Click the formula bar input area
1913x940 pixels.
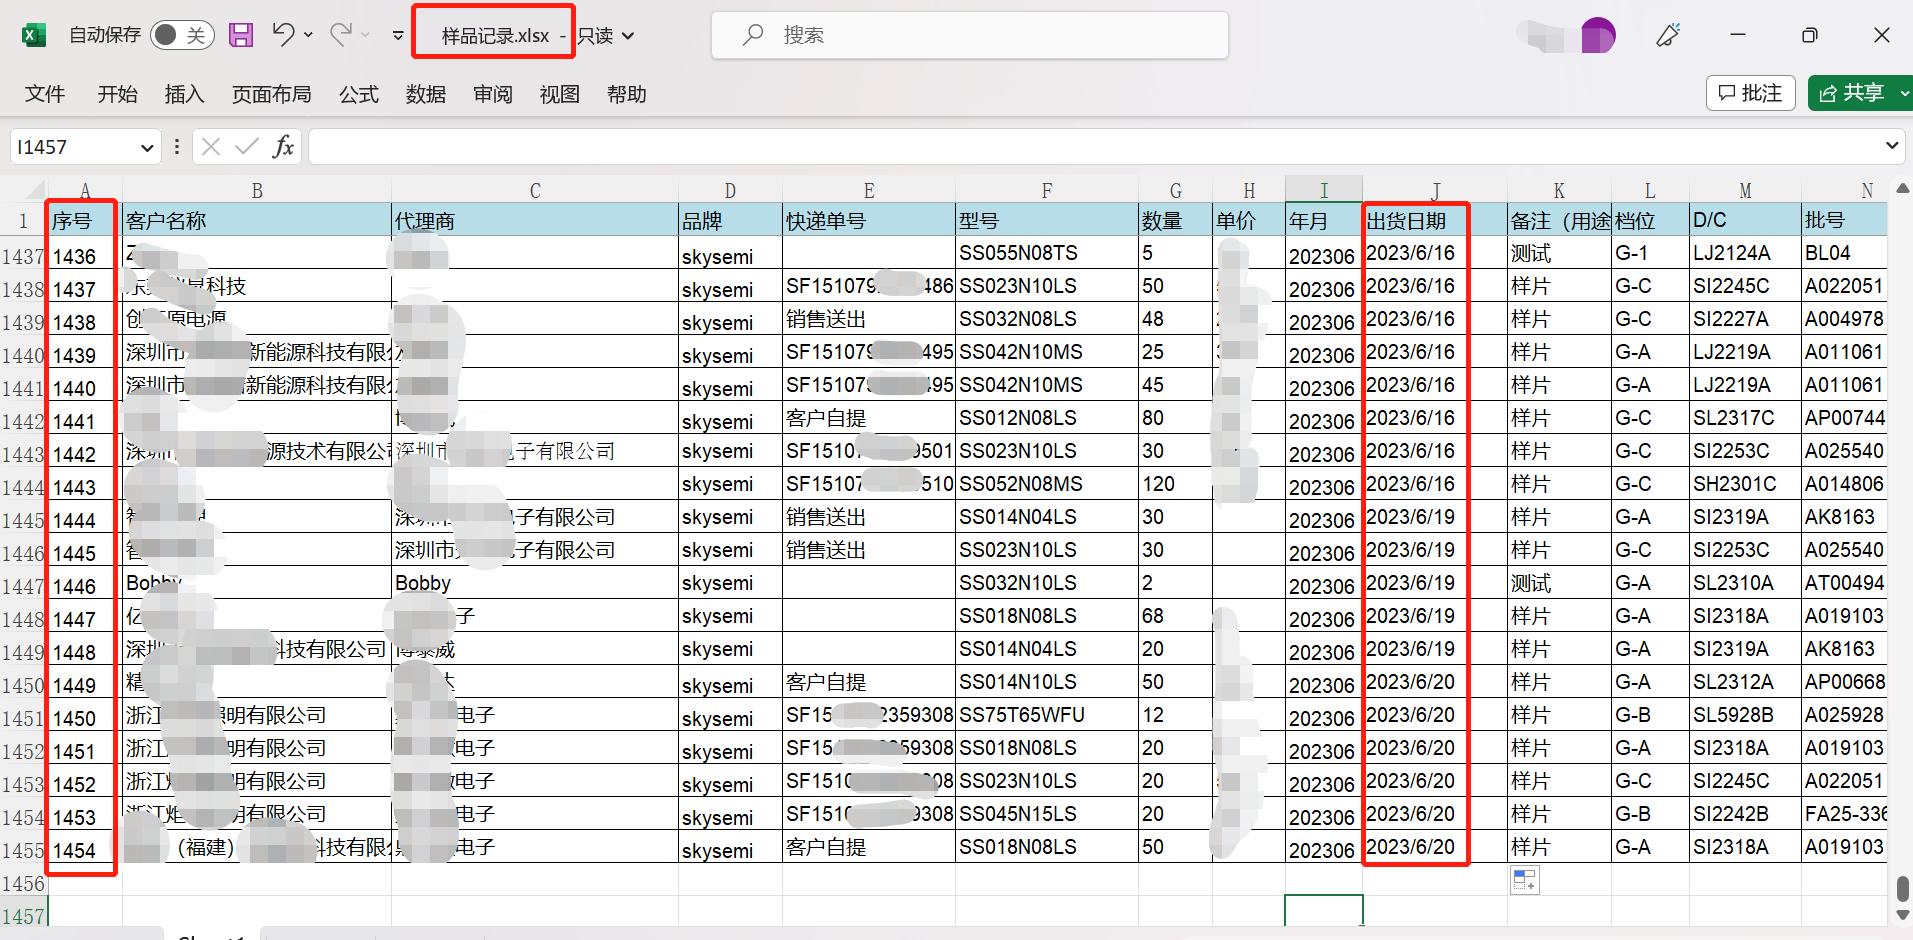[1094, 146]
